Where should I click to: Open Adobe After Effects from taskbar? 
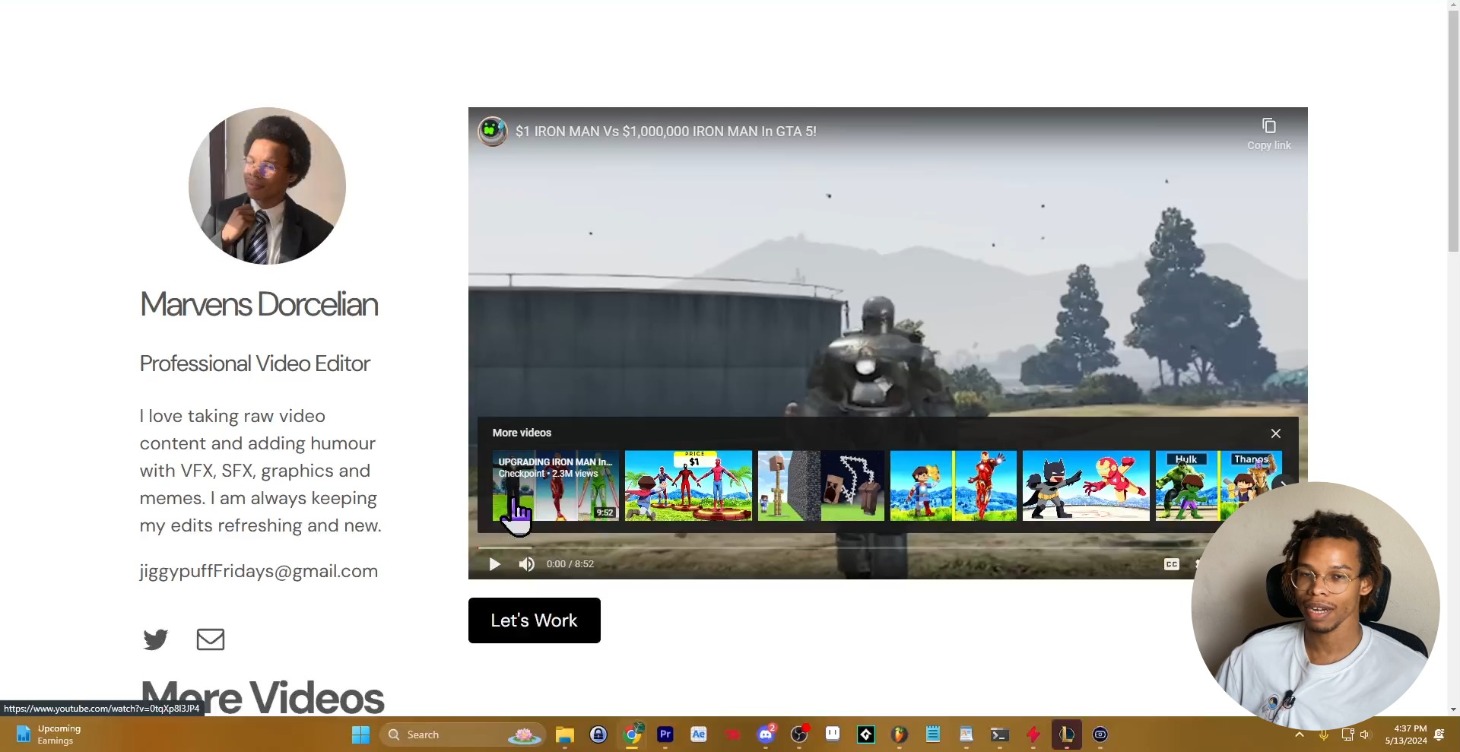pyautogui.click(x=698, y=734)
